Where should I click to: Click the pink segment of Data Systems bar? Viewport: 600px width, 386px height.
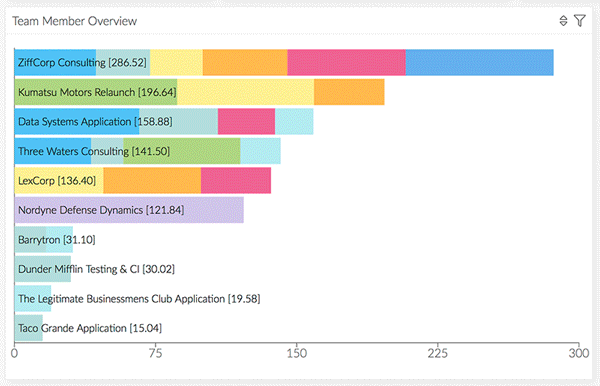coord(246,121)
